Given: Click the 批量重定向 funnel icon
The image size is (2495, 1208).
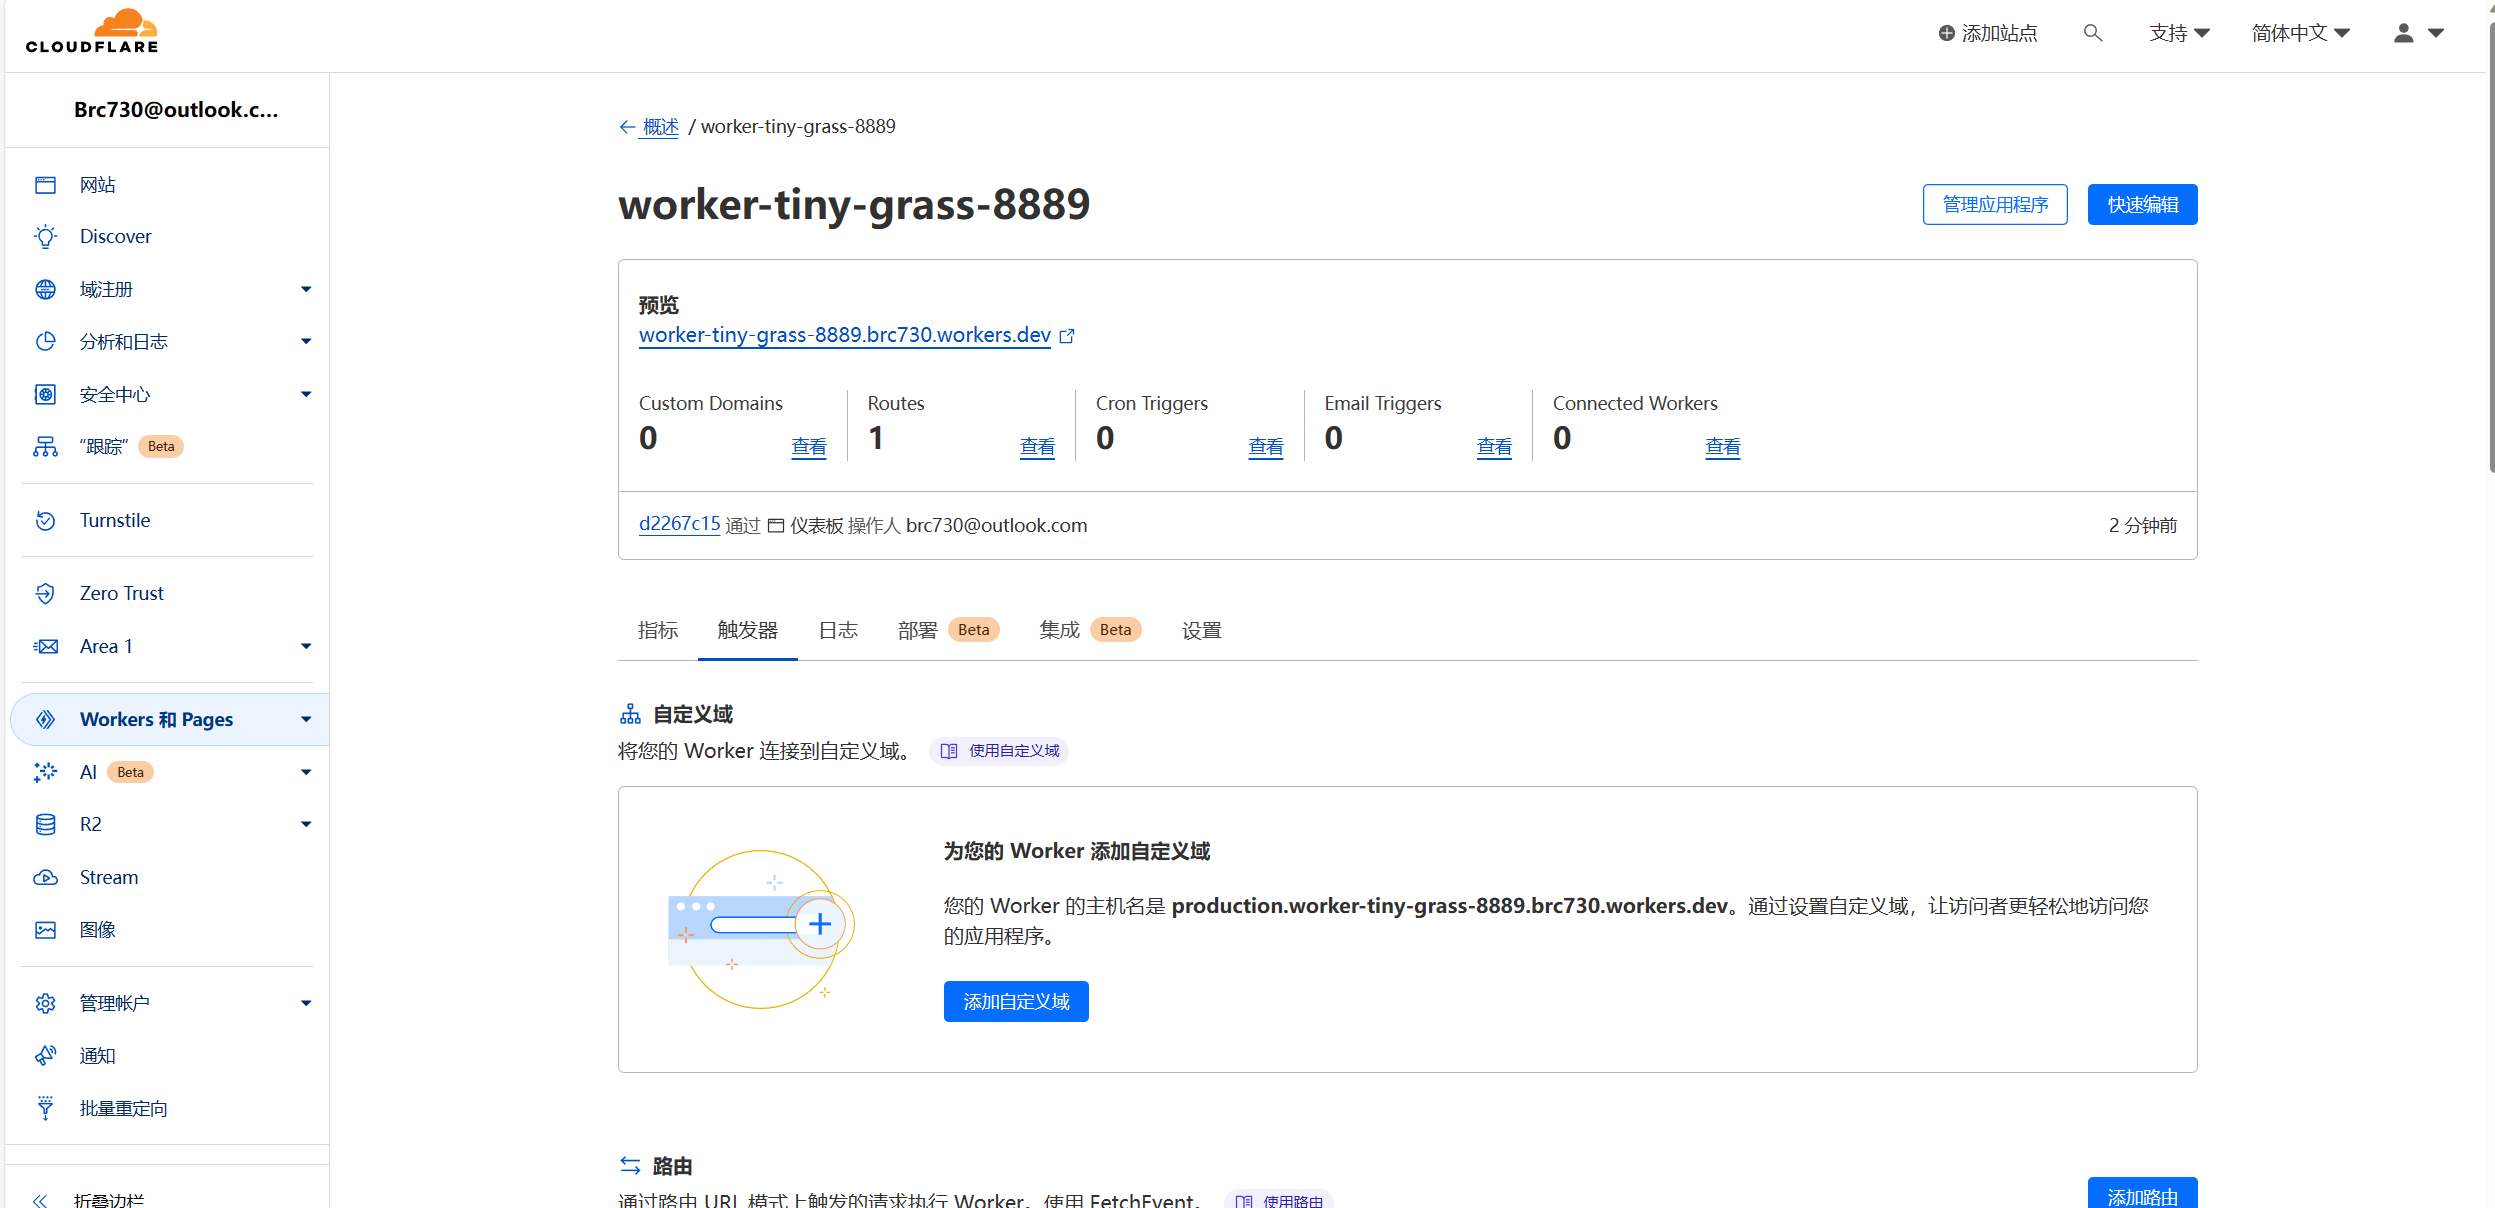Looking at the screenshot, I should click(x=45, y=1108).
